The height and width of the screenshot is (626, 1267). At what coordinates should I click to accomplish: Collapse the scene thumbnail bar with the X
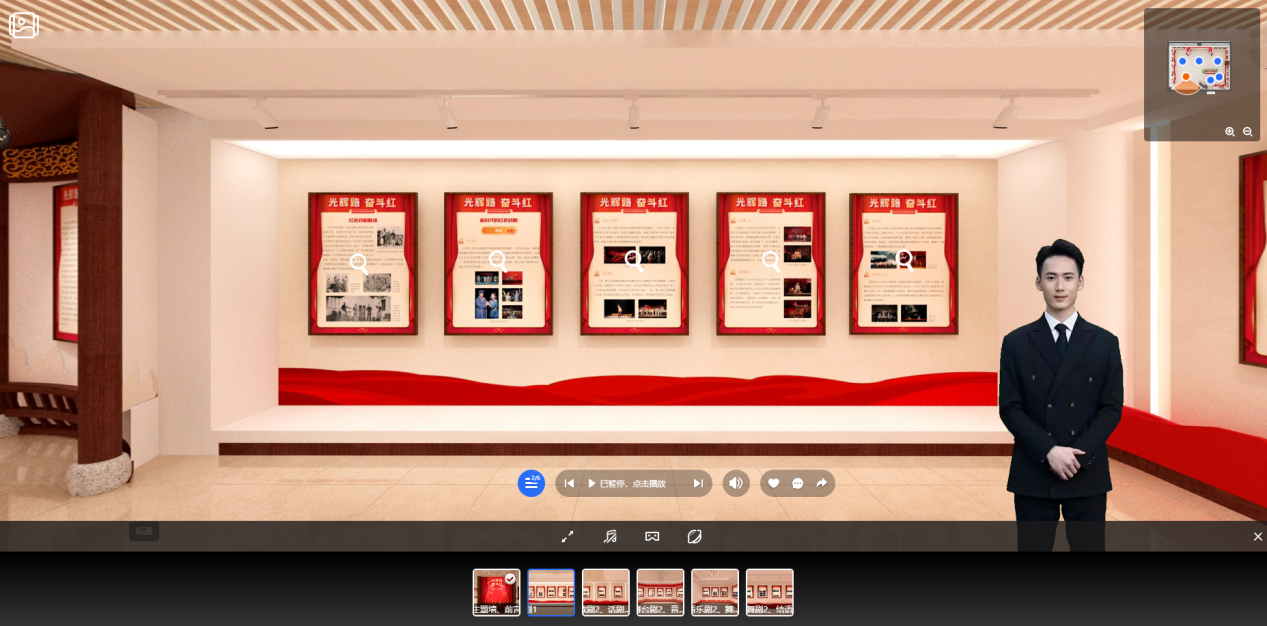pos(1257,537)
